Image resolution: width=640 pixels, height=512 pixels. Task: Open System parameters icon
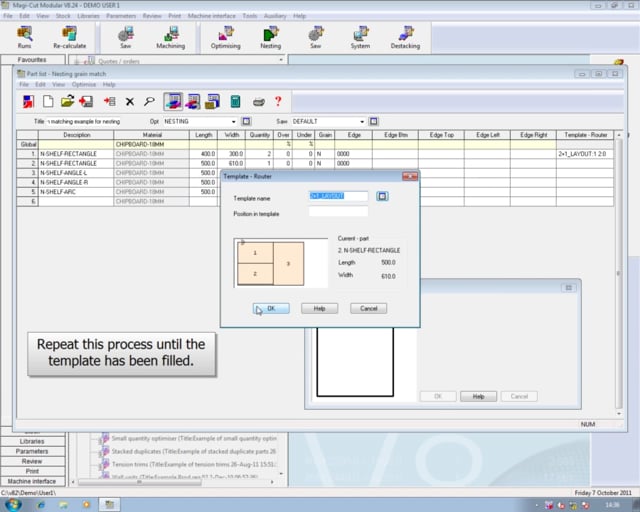(x=360, y=37)
